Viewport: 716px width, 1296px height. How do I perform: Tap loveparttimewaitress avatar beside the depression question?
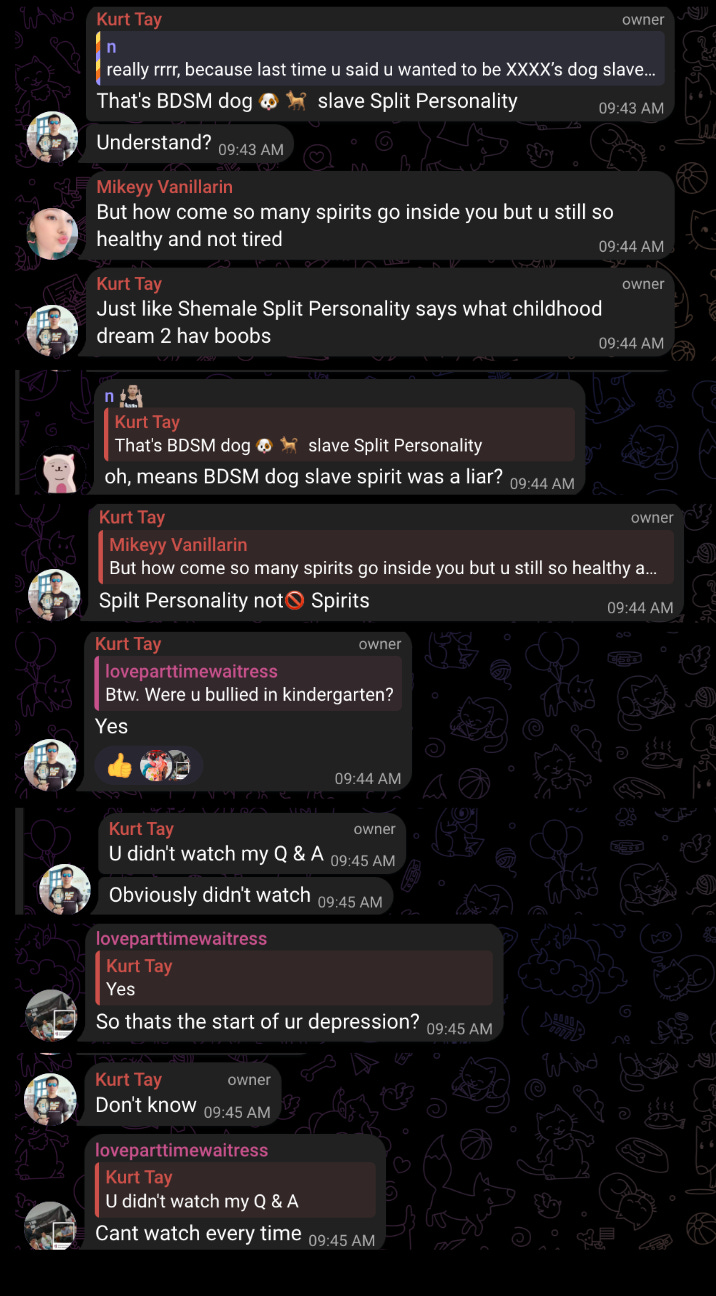tap(51, 1015)
